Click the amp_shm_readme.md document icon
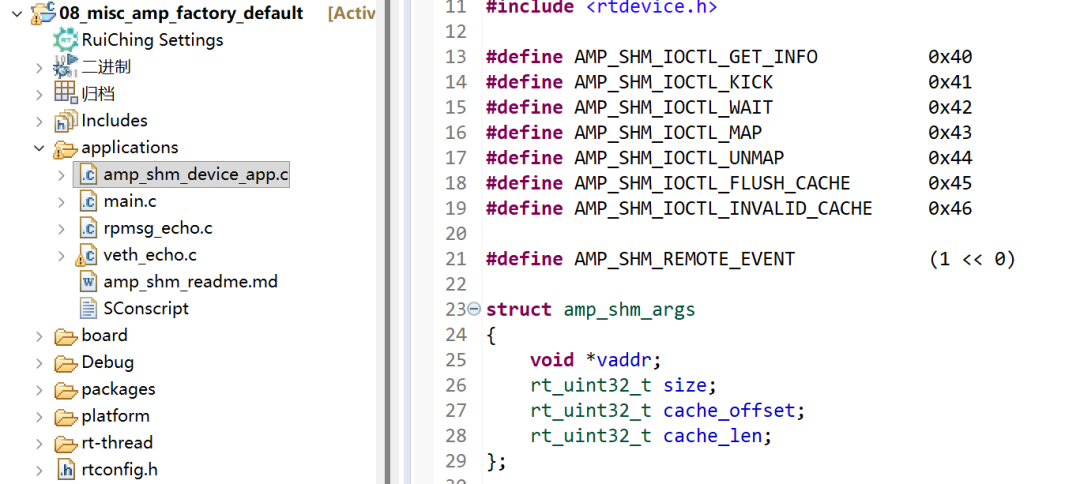 point(88,282)
